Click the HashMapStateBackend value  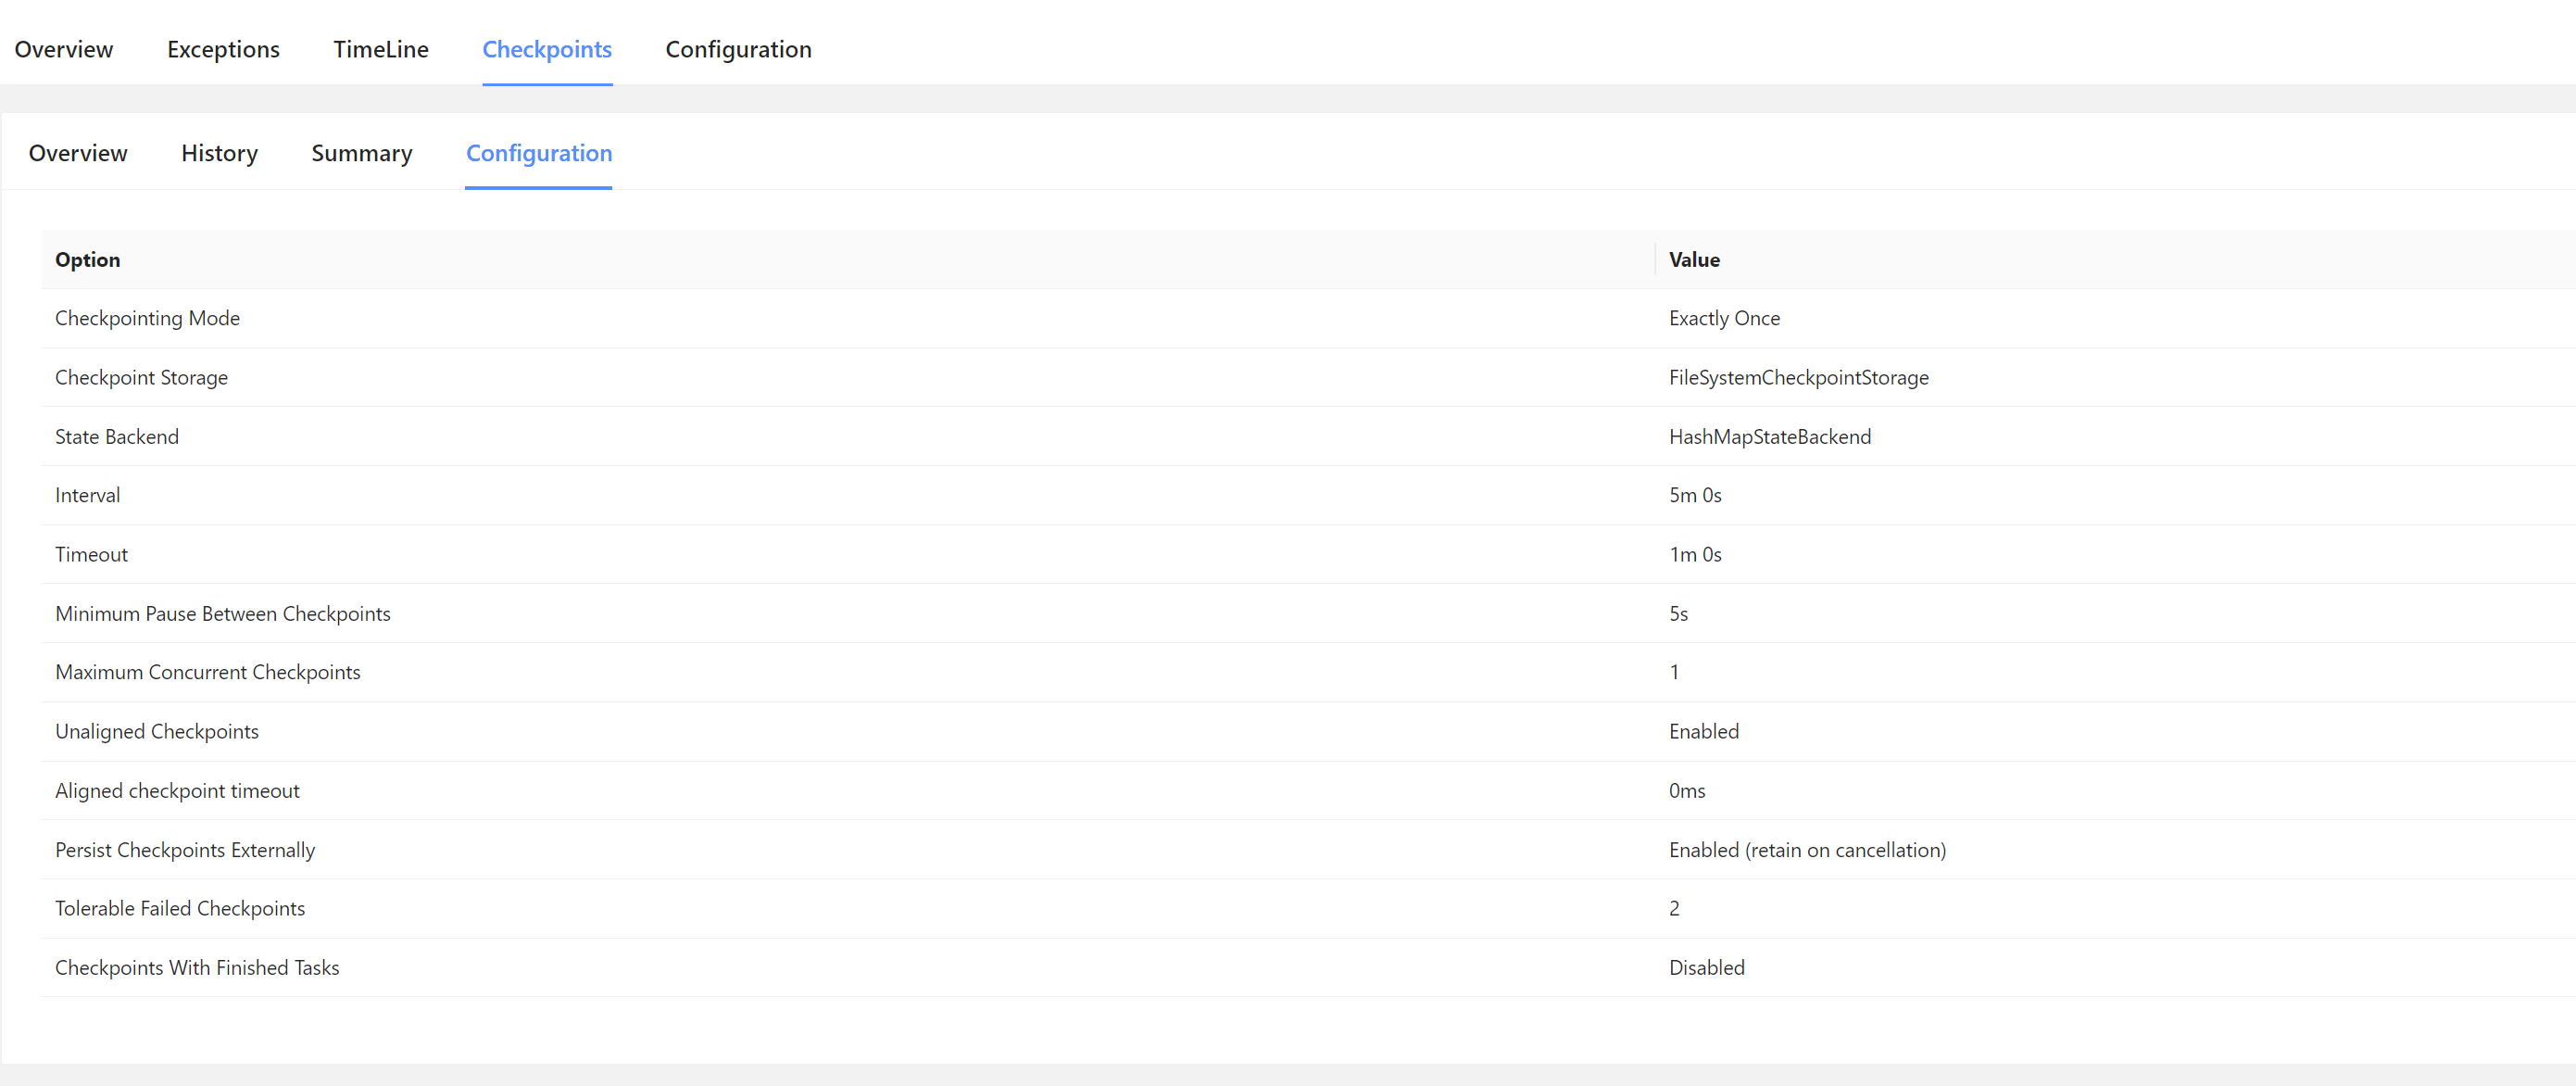(1769, 437)
